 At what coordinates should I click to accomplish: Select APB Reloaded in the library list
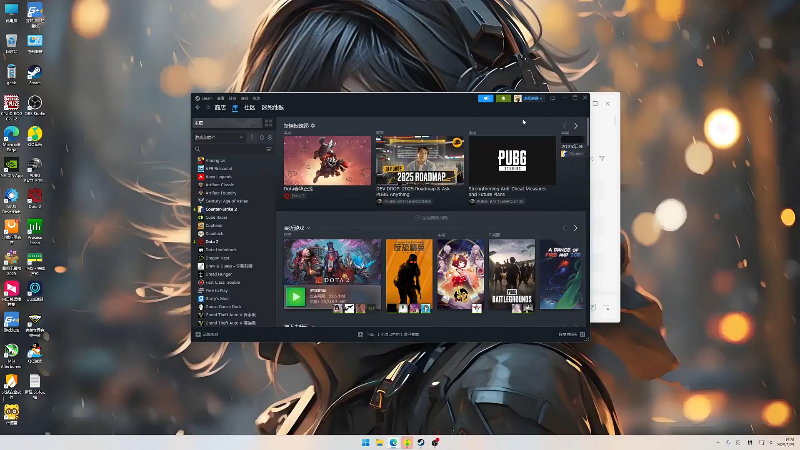click(219, 168)
